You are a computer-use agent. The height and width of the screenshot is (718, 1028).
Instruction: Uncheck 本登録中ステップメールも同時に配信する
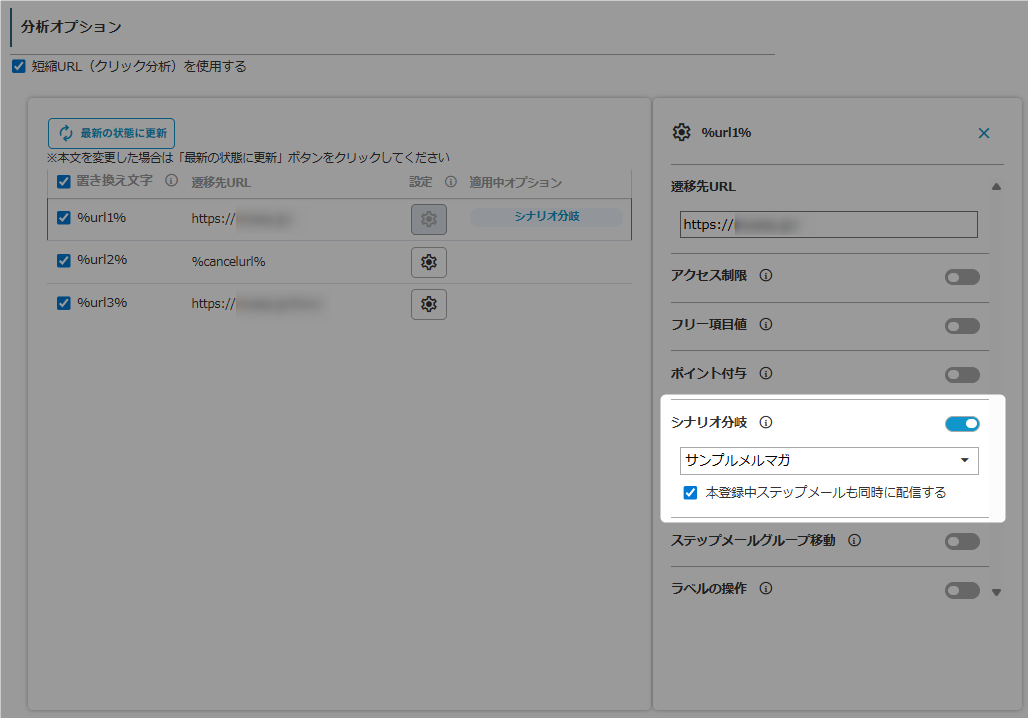690,492
